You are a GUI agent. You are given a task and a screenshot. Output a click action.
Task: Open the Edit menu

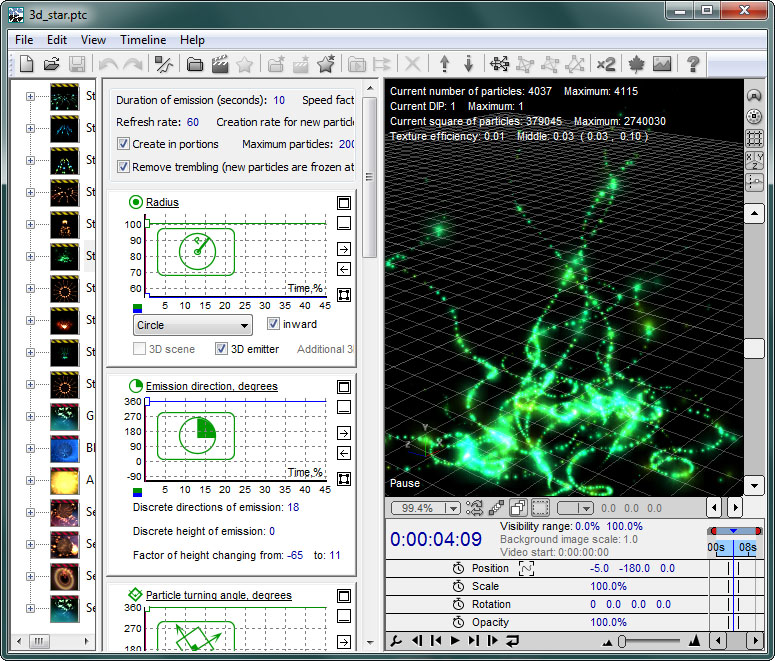pyautogui.click(x=57, y=40)
